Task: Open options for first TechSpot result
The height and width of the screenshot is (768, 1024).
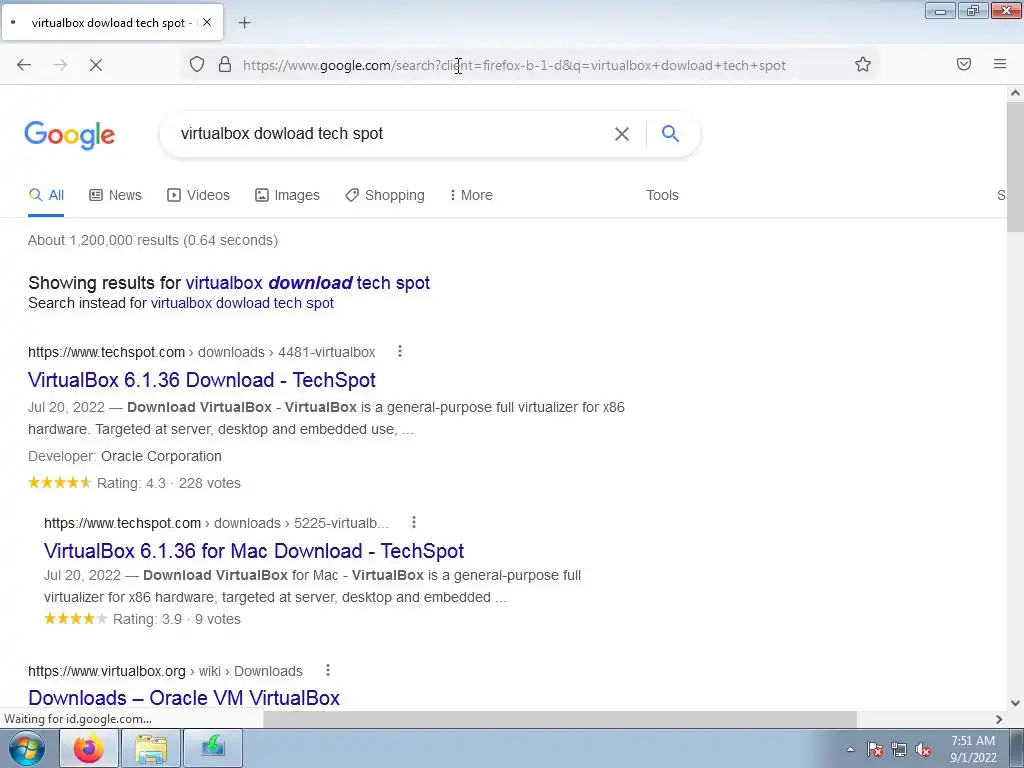Action: coord(400,351)
